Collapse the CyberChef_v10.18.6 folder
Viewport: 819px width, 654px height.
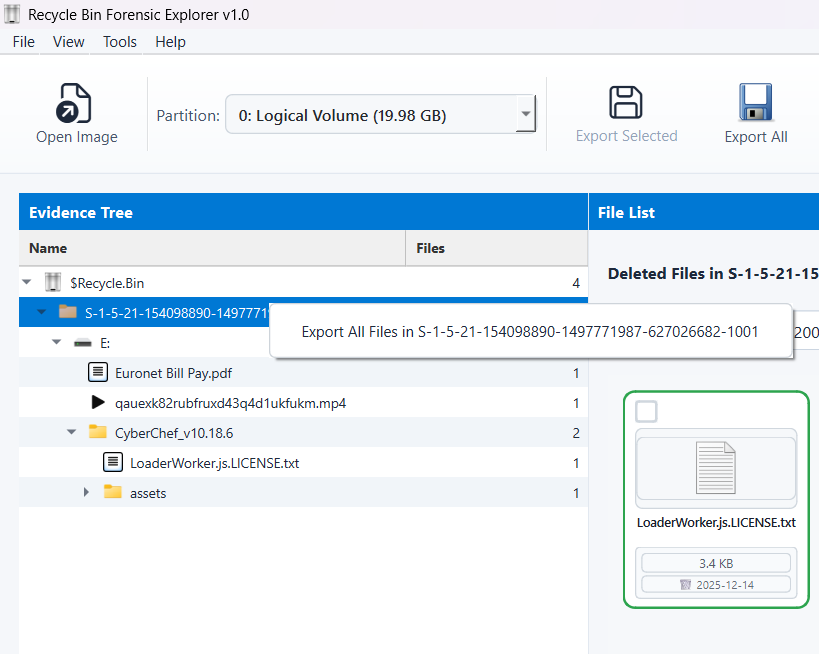click(x=72, y=432)
